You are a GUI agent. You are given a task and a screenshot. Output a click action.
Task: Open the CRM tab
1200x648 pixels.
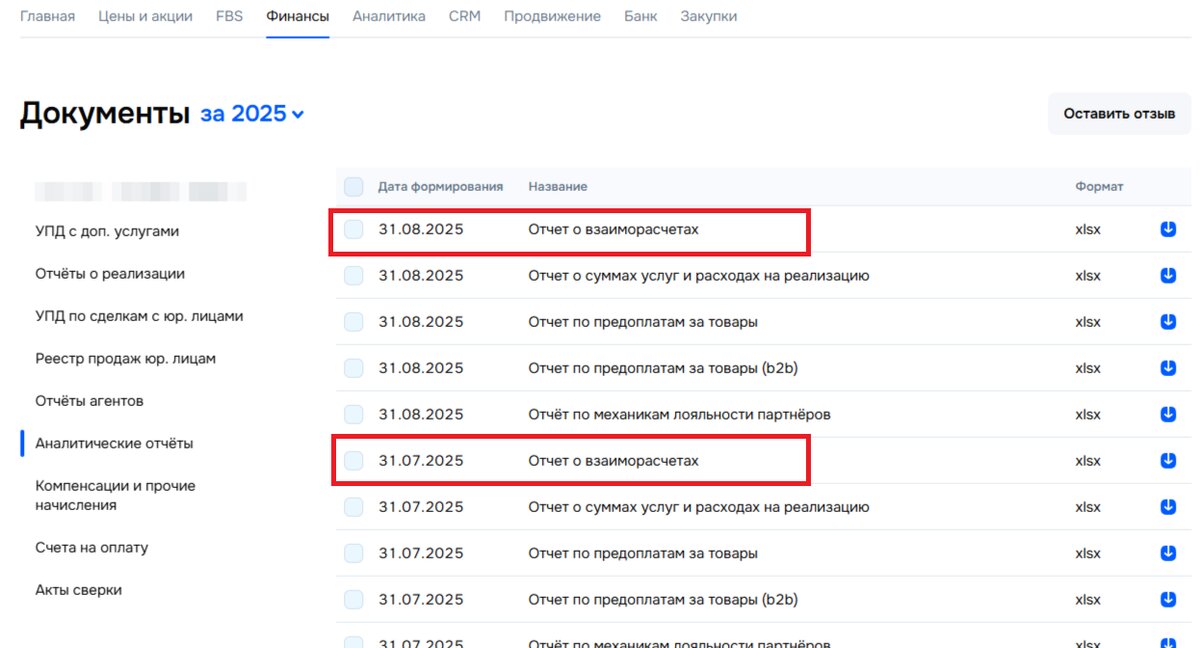(x=465, y=16)
